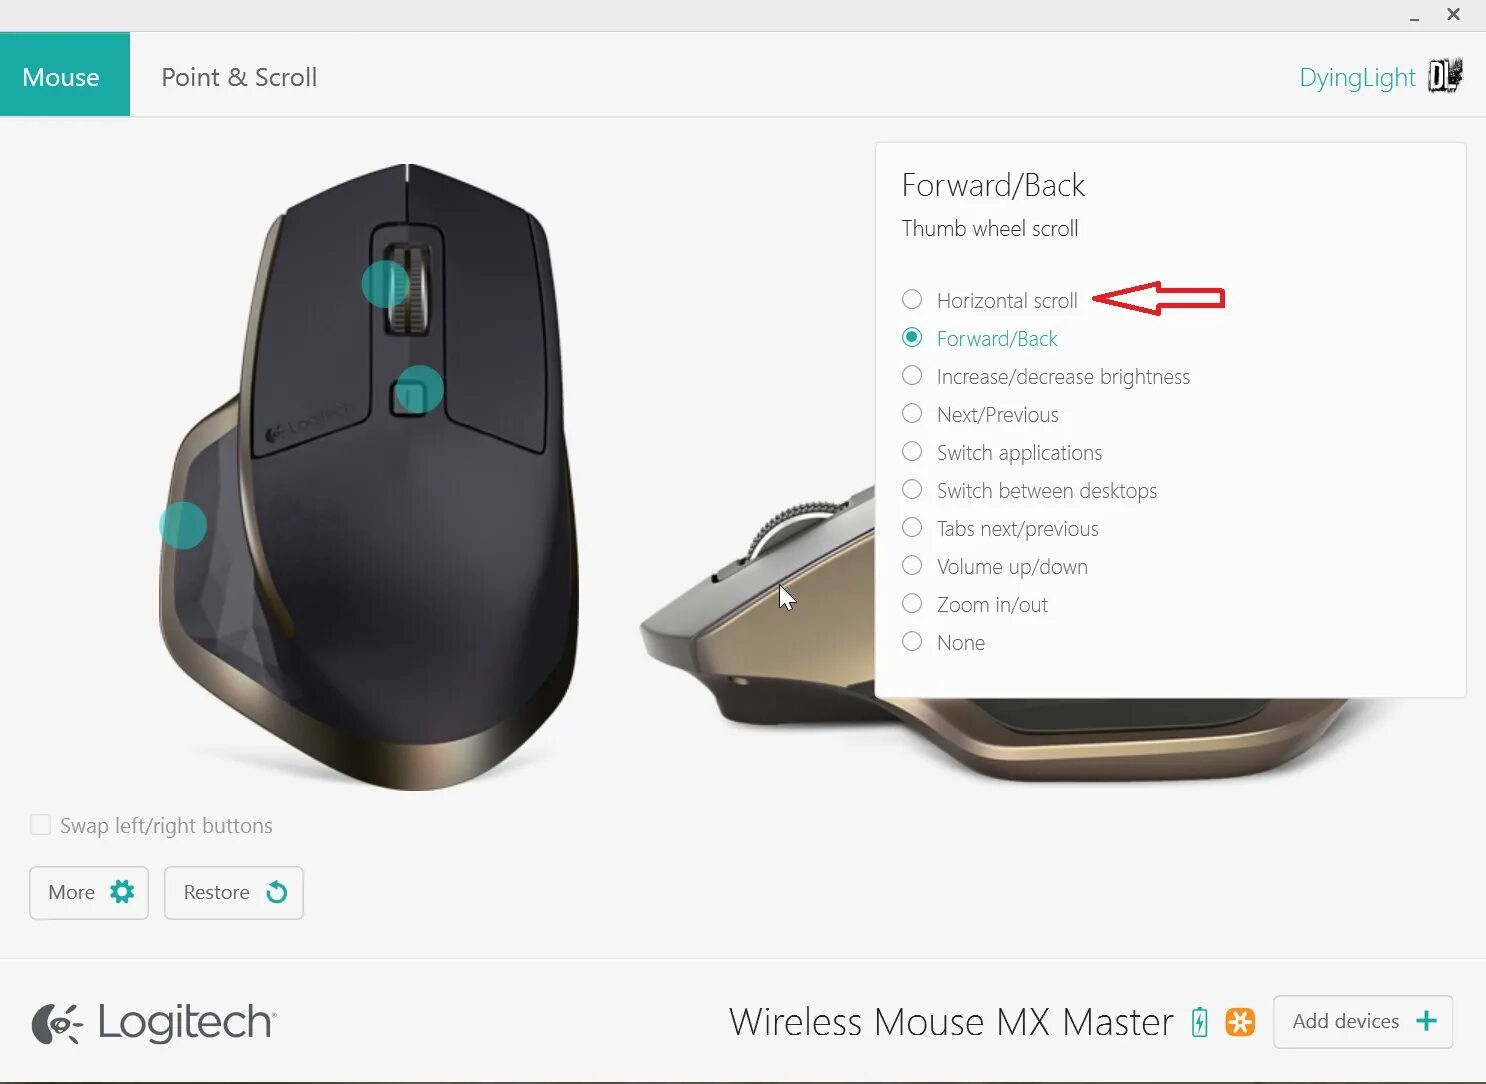Click the plus icon on Add devices
The height and width of the screenshot is (1084, 1486).
point(1426,1021)
